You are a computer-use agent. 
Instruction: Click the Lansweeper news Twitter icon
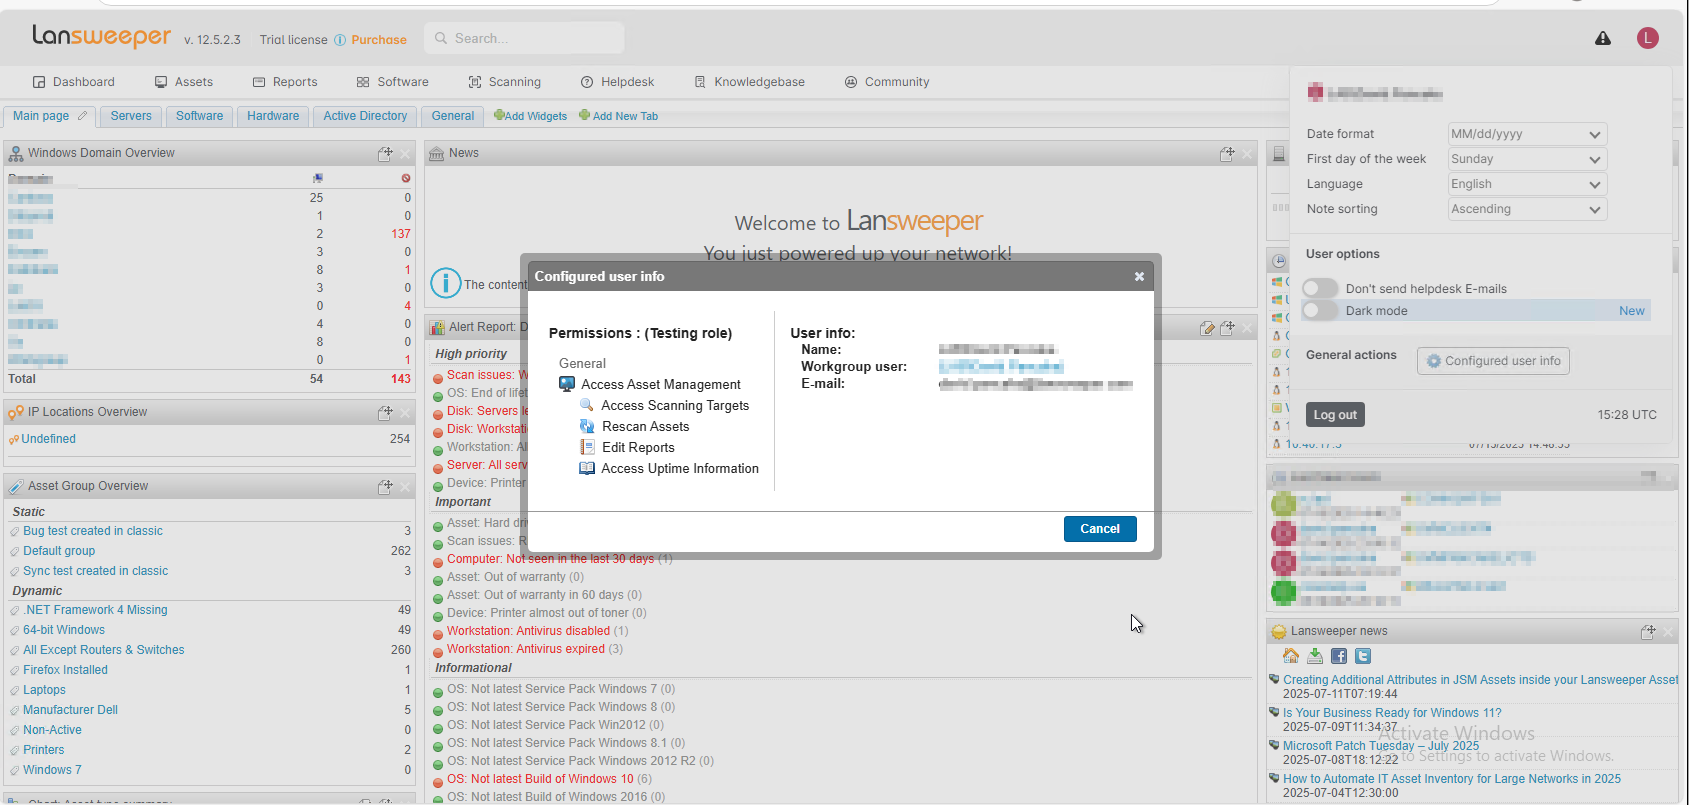[x=1363, y=656]
